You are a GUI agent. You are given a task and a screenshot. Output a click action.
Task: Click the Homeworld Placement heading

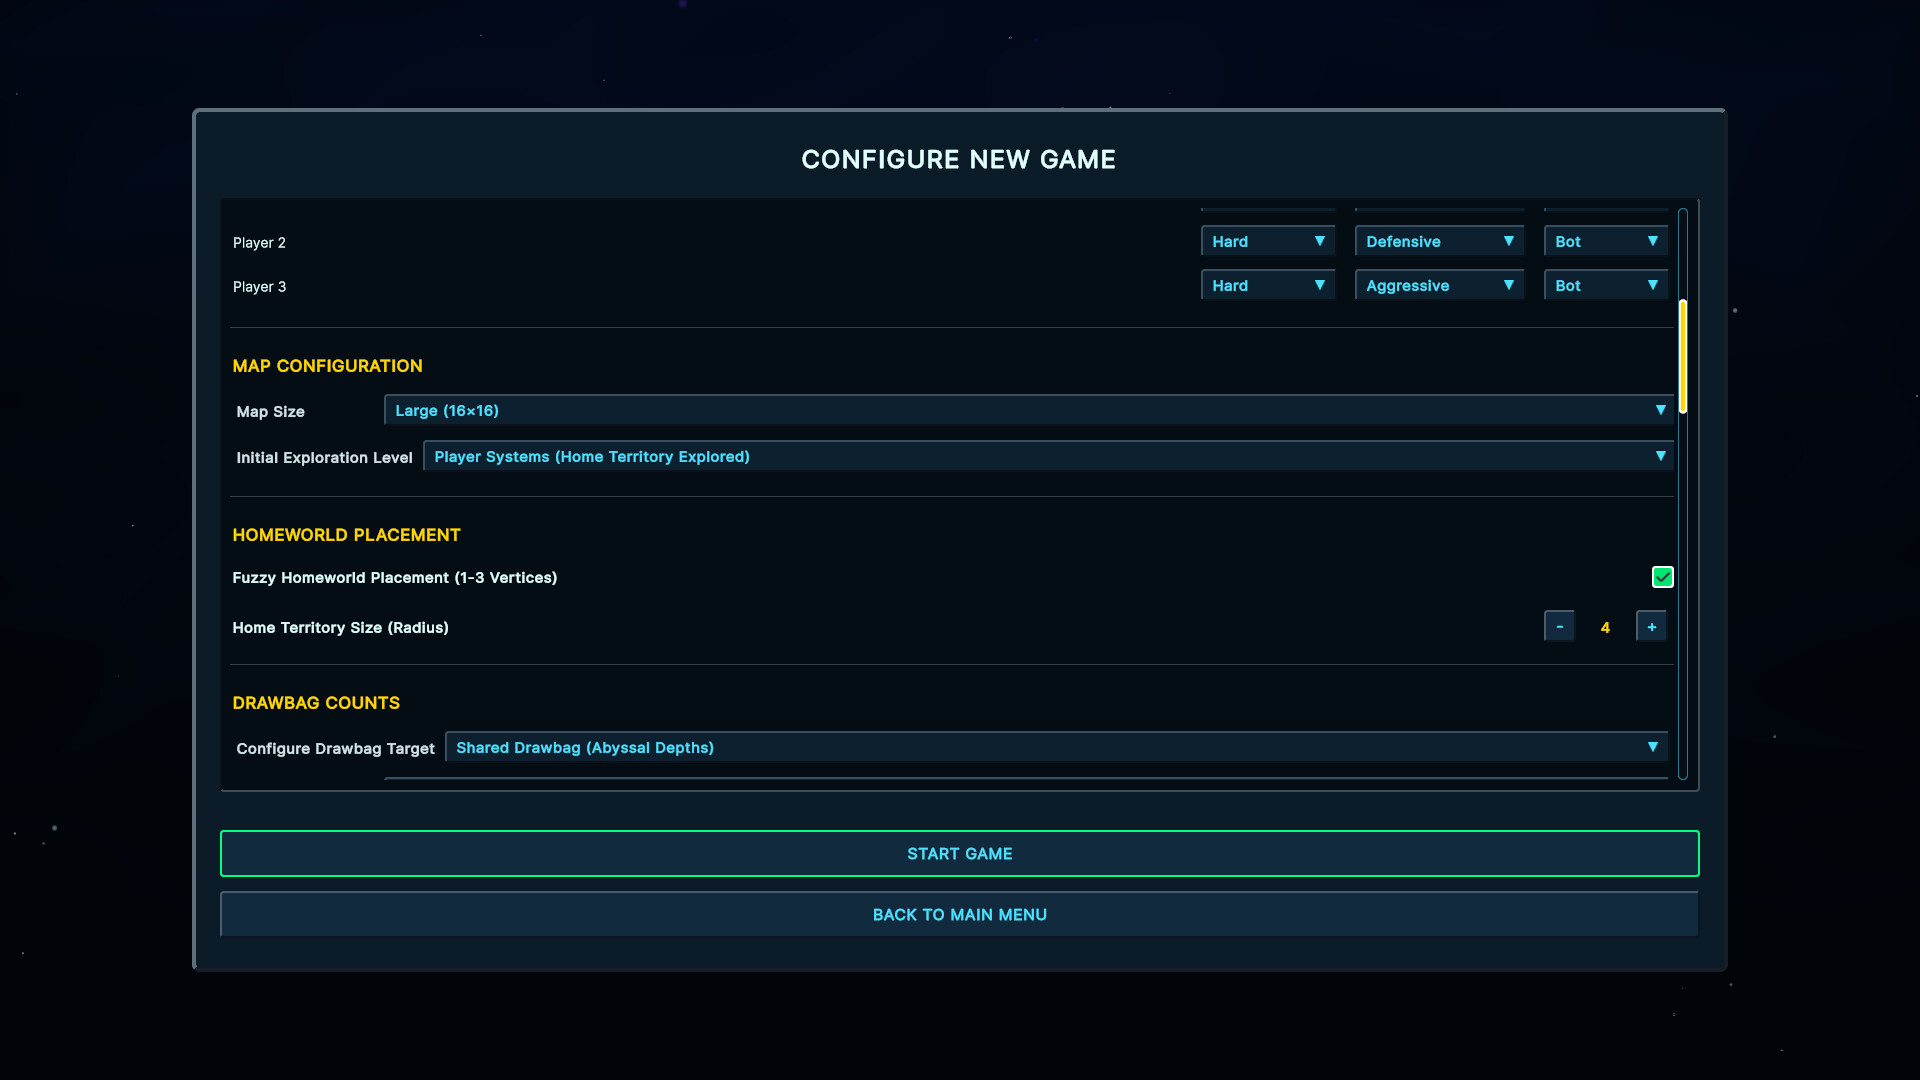point(346,535)
